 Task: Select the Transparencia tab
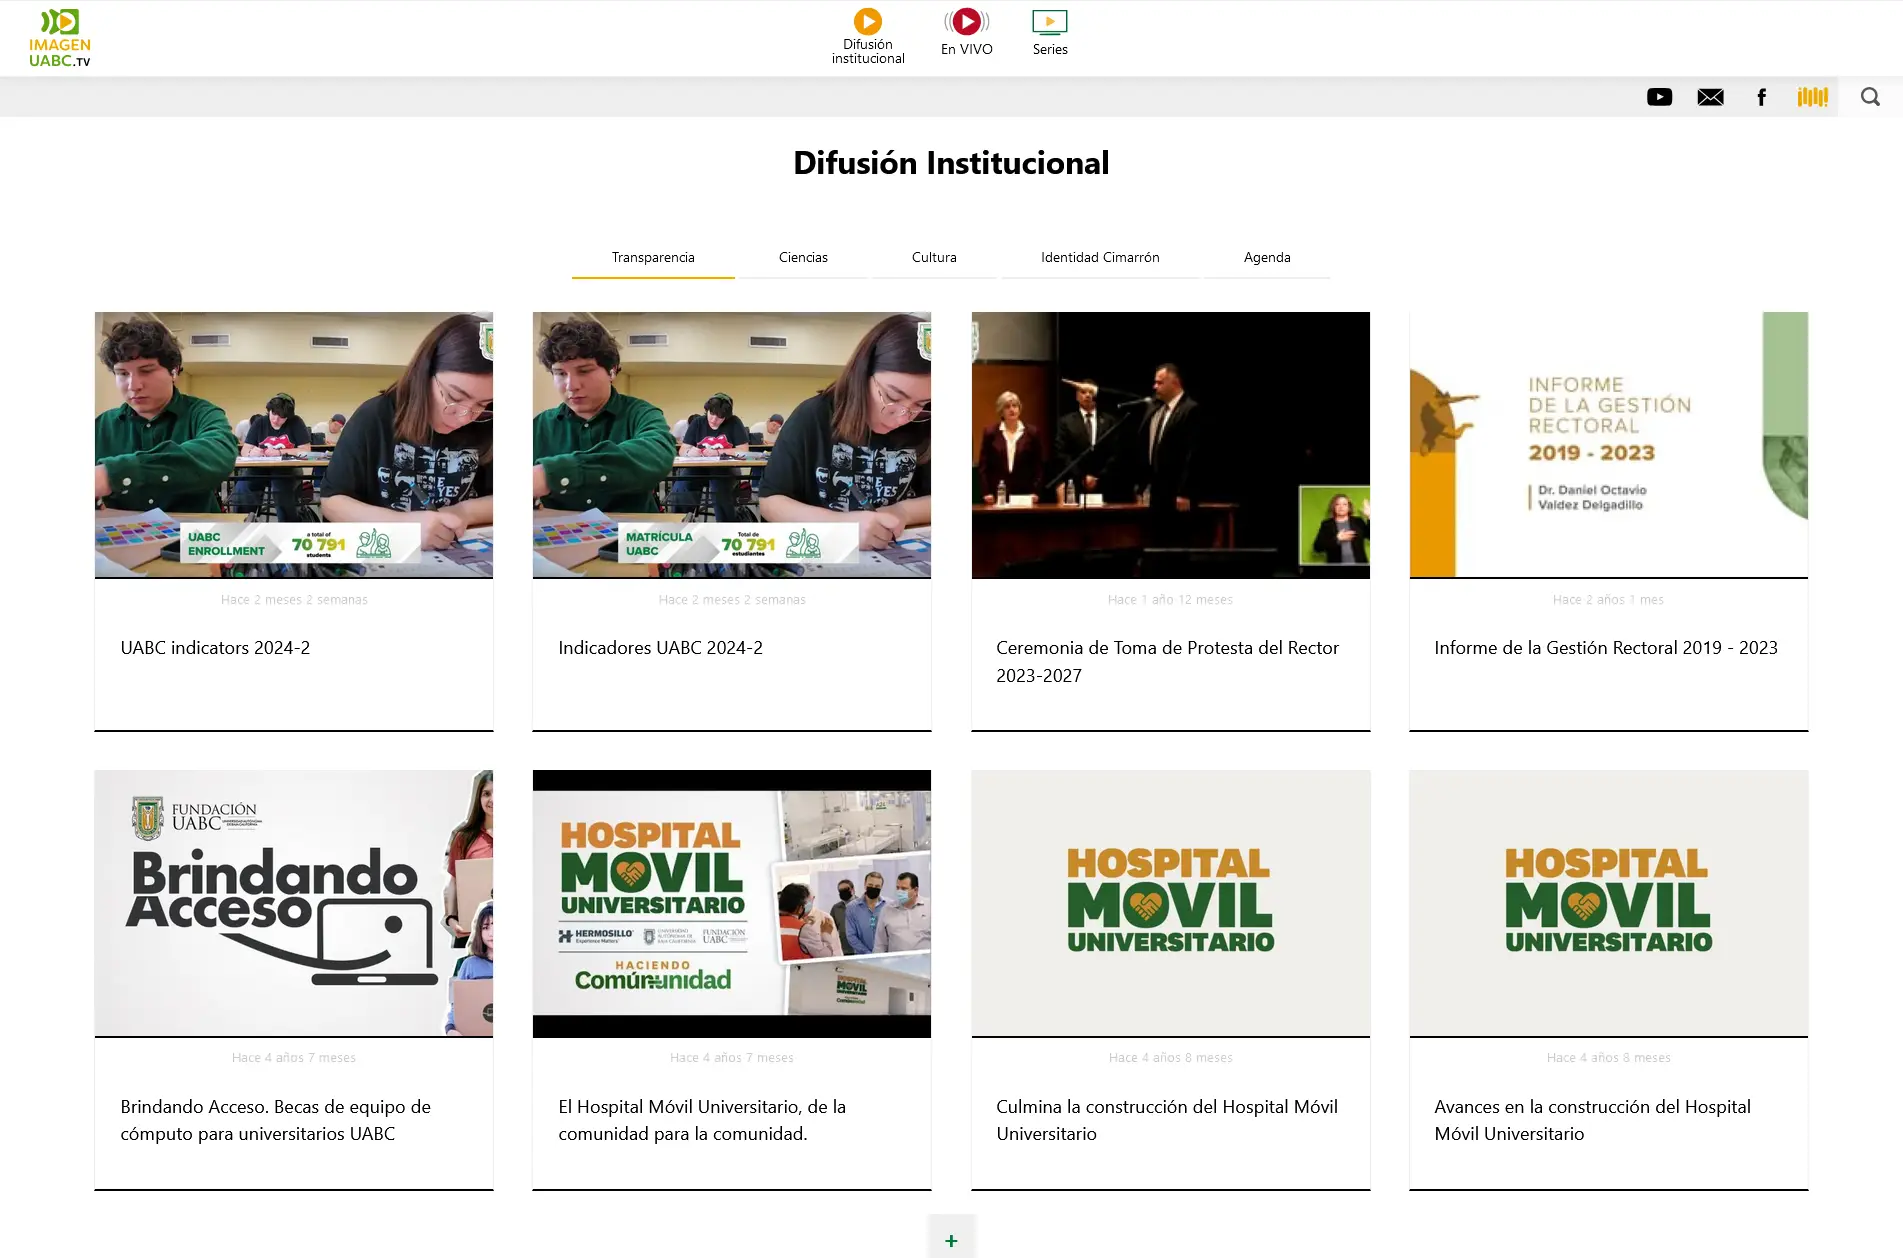pyautogui.click(x=653, y=258)
